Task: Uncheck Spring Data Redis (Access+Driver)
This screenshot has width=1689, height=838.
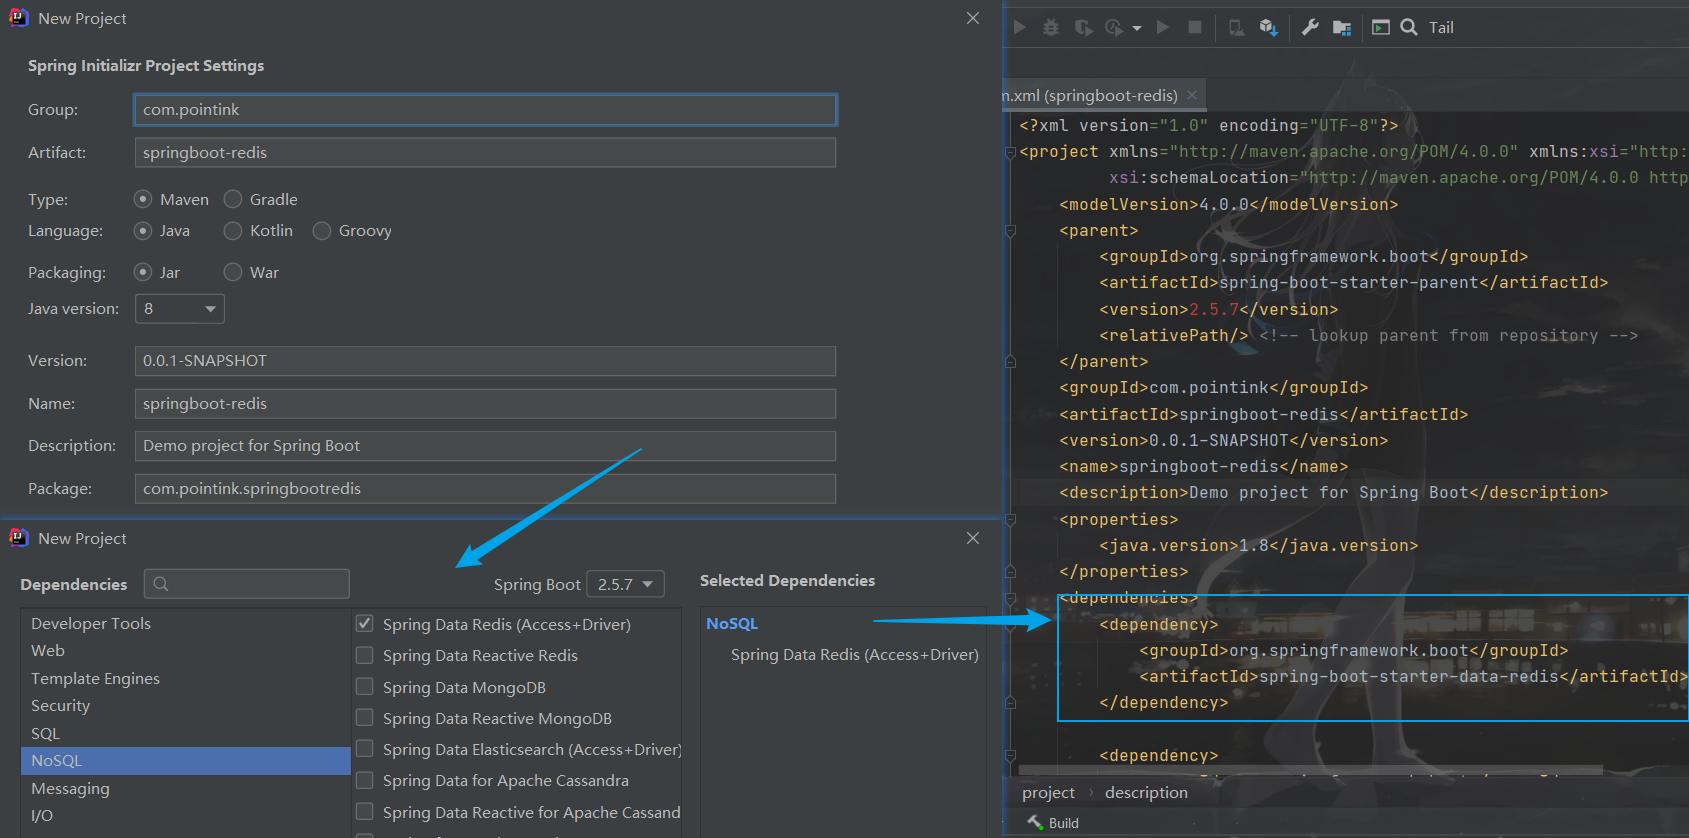Action: [365, 624]
